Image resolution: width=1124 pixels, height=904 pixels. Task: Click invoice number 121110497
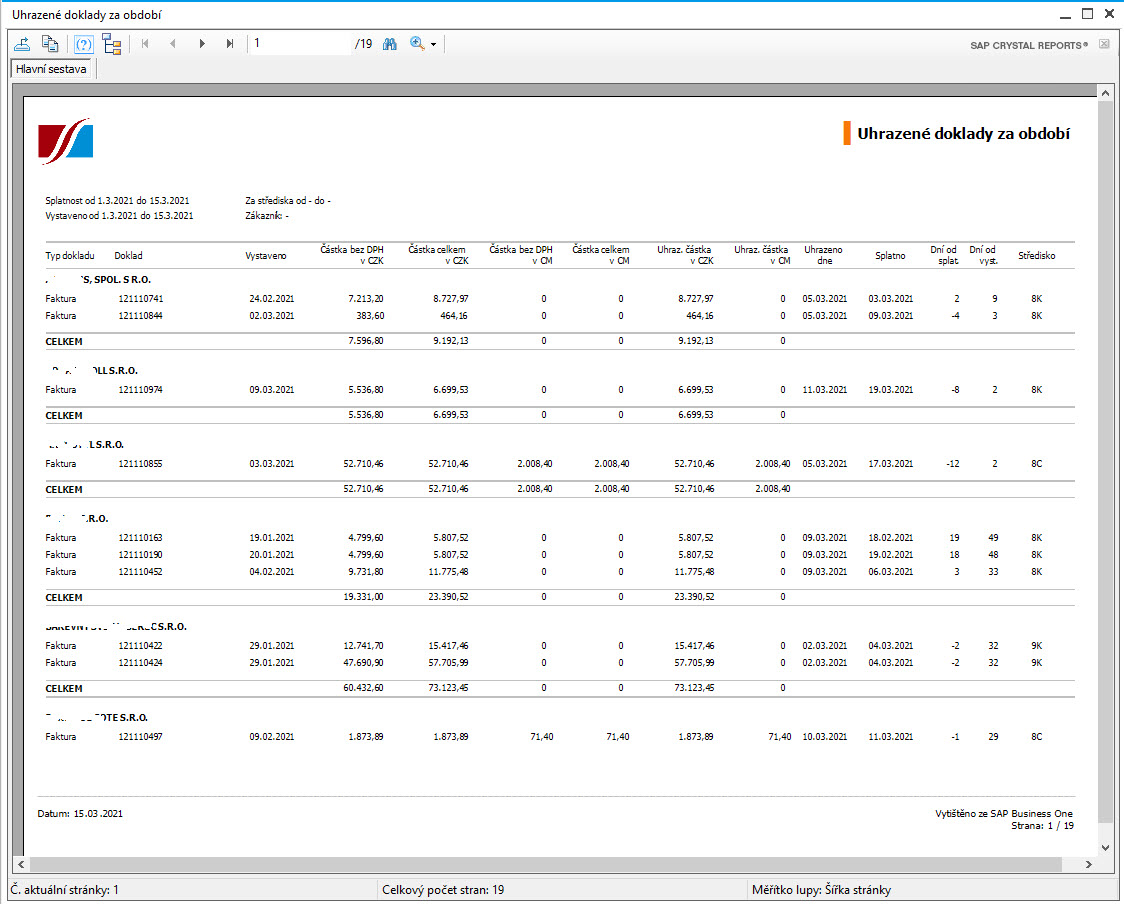(x=140, y=737)
